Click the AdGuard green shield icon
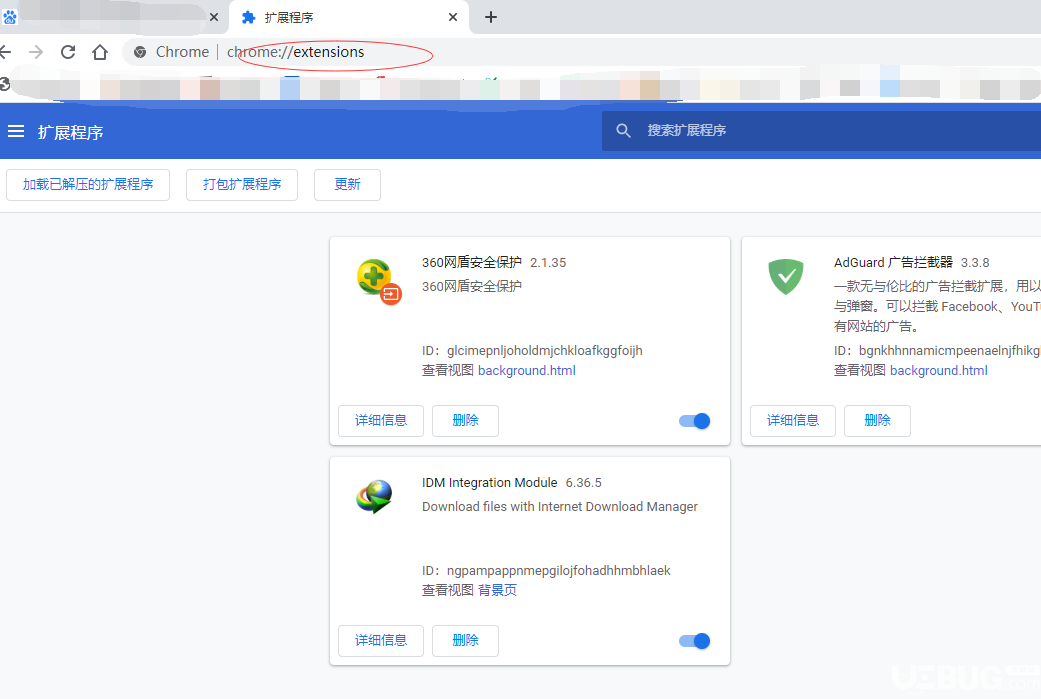This screenshot has width=1041, height=699. click(x=786, y=277)
